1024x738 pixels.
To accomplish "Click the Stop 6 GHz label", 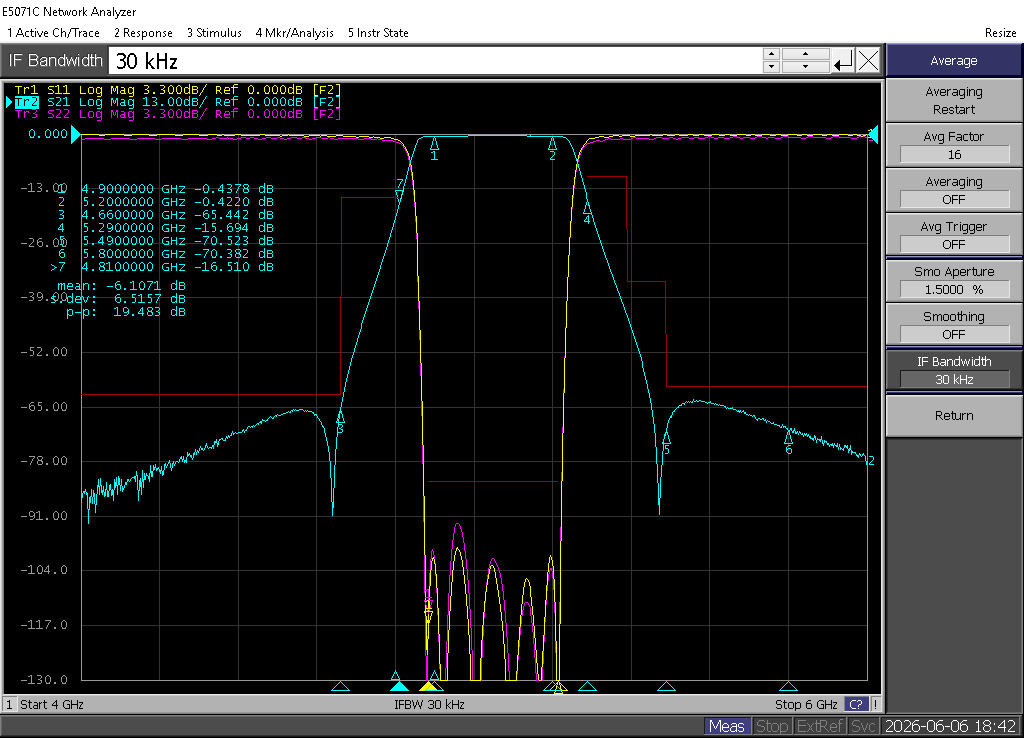I will point(806,705).
